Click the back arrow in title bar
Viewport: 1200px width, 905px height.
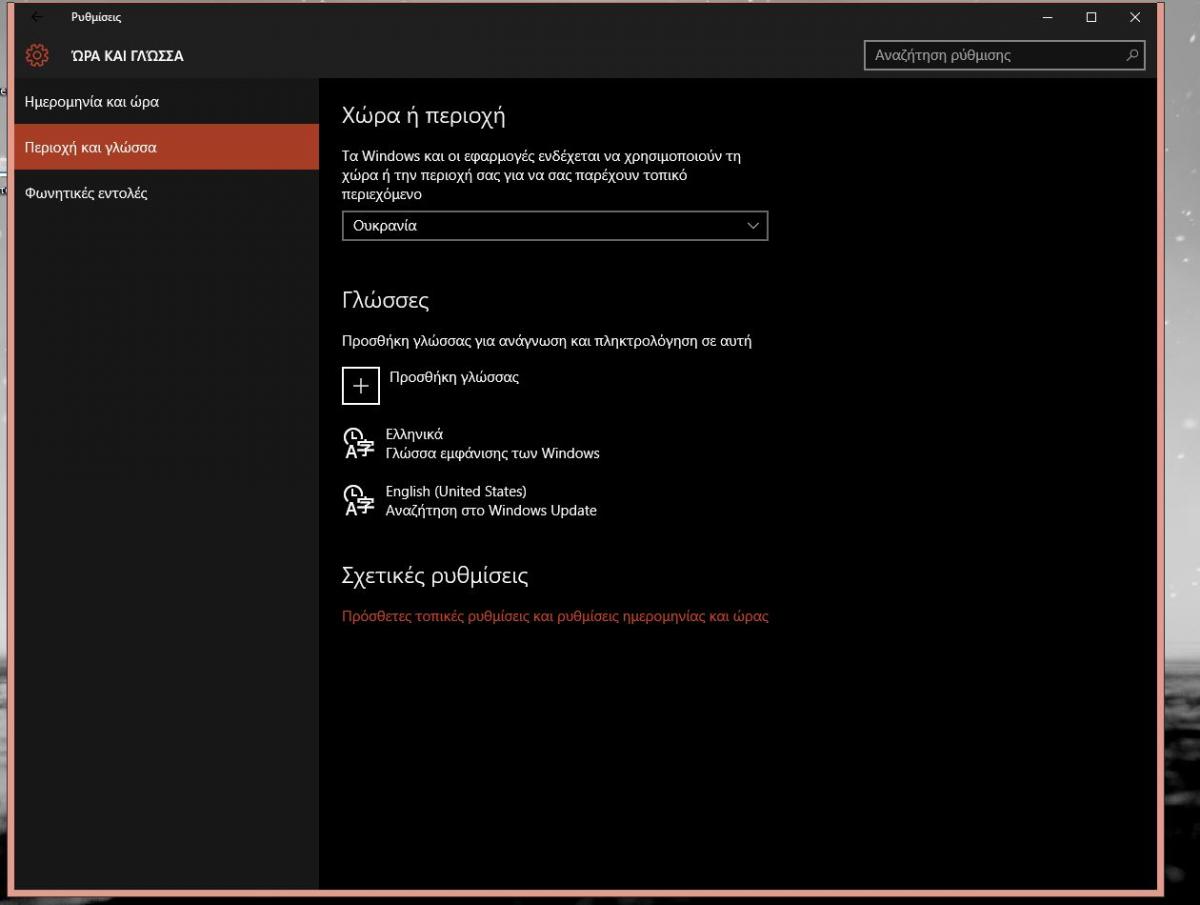37,17
